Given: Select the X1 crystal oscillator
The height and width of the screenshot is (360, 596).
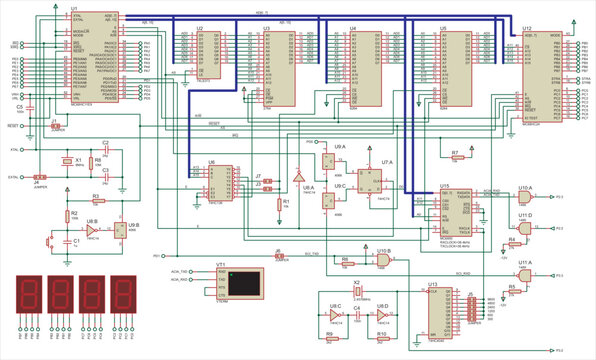Looking at the screenshot, I should [67, 162].
